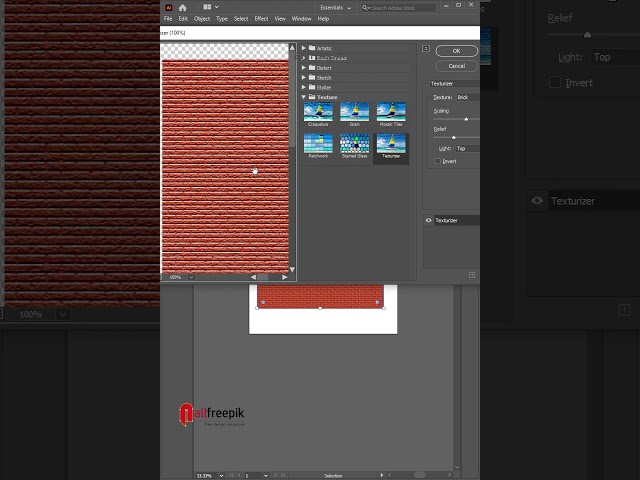Viewport: 640px width, 480px height.
Task: Click the horizontal document scrollbar thumb
Action: click(420, 475)
